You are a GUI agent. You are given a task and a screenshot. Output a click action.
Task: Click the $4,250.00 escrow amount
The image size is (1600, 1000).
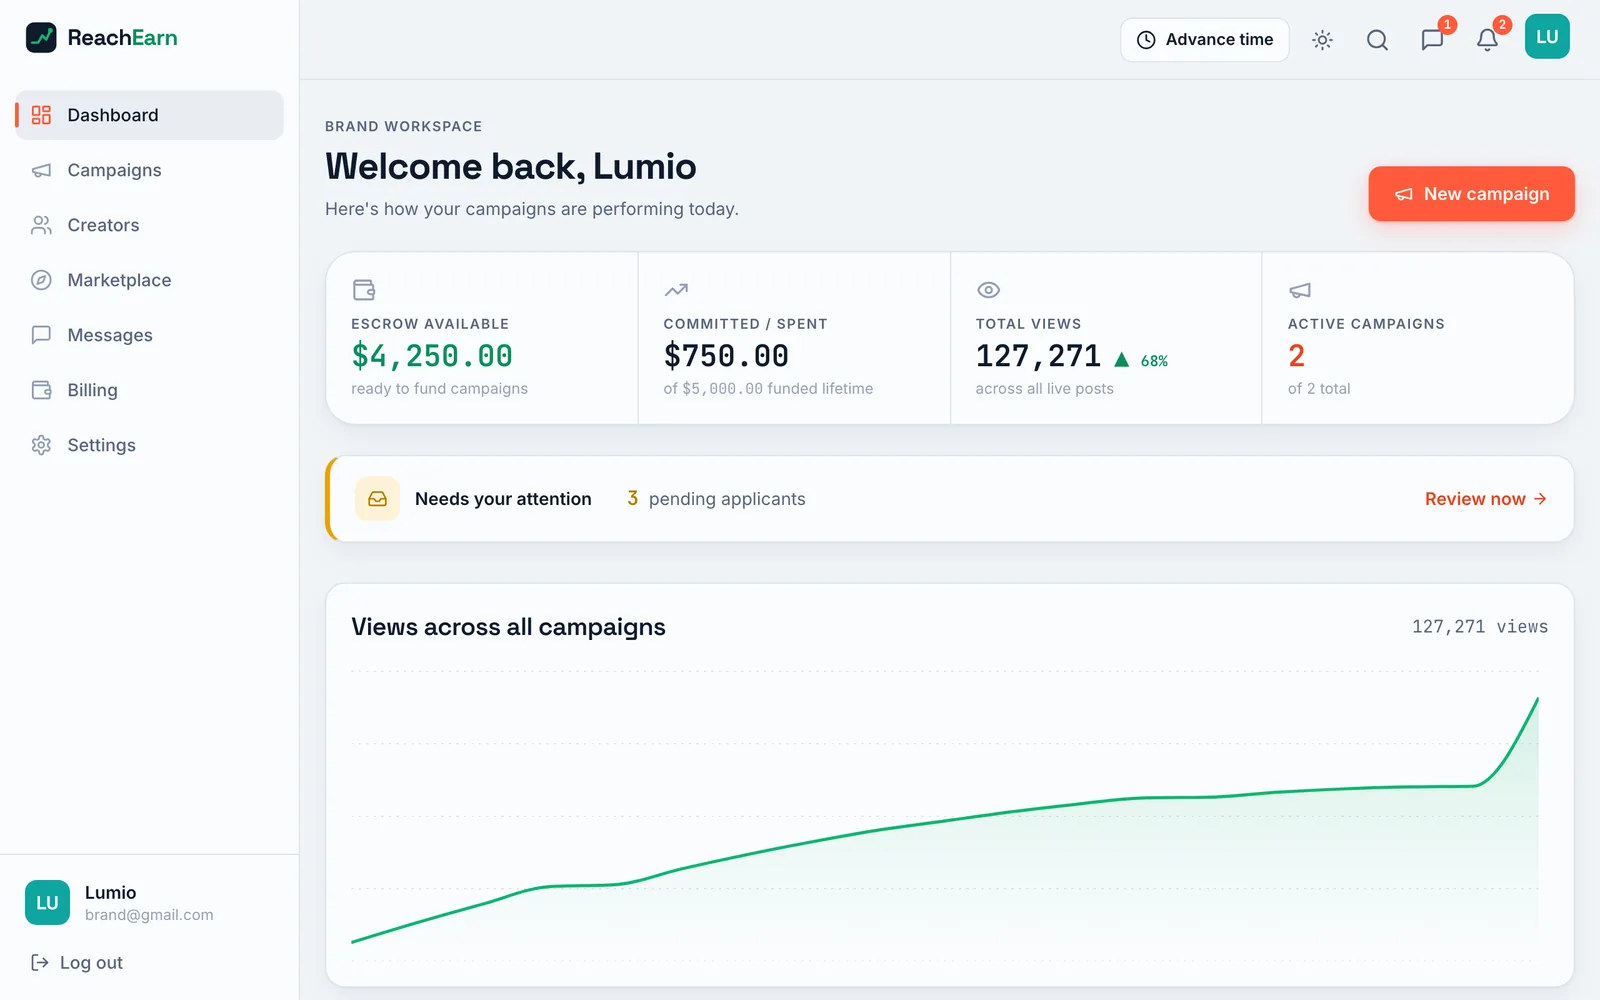(x=432, y=356)
